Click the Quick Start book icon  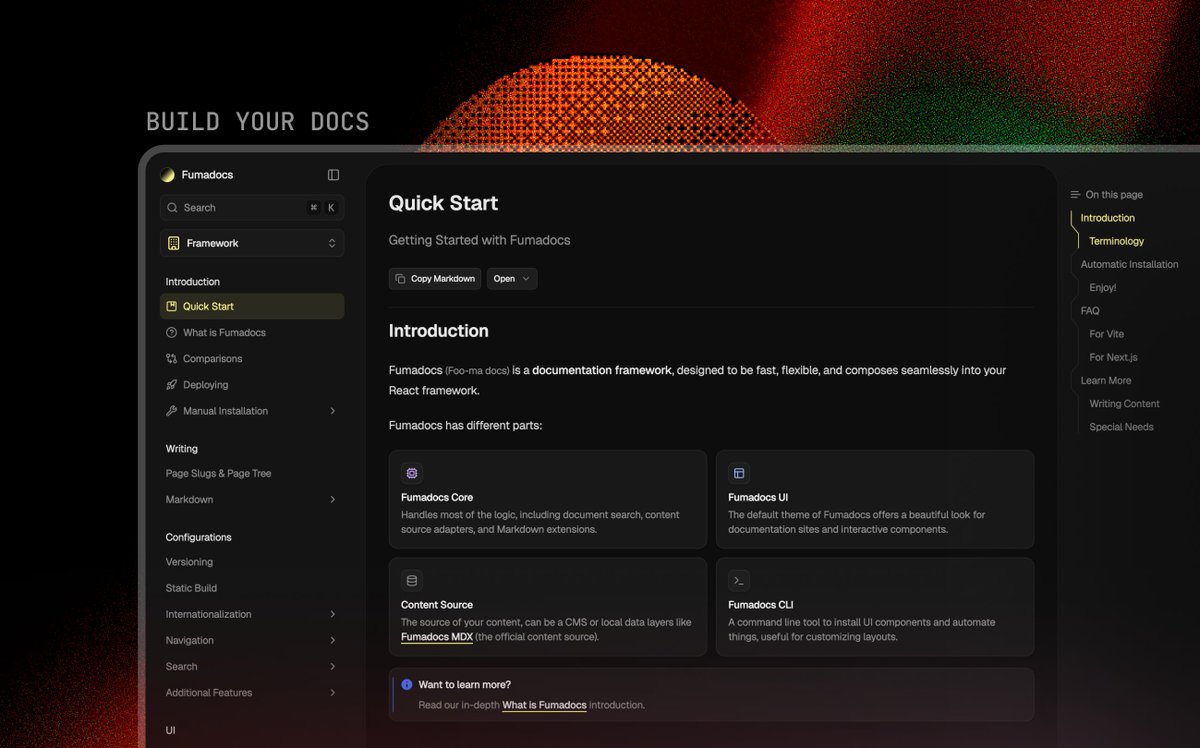(172, 306)
